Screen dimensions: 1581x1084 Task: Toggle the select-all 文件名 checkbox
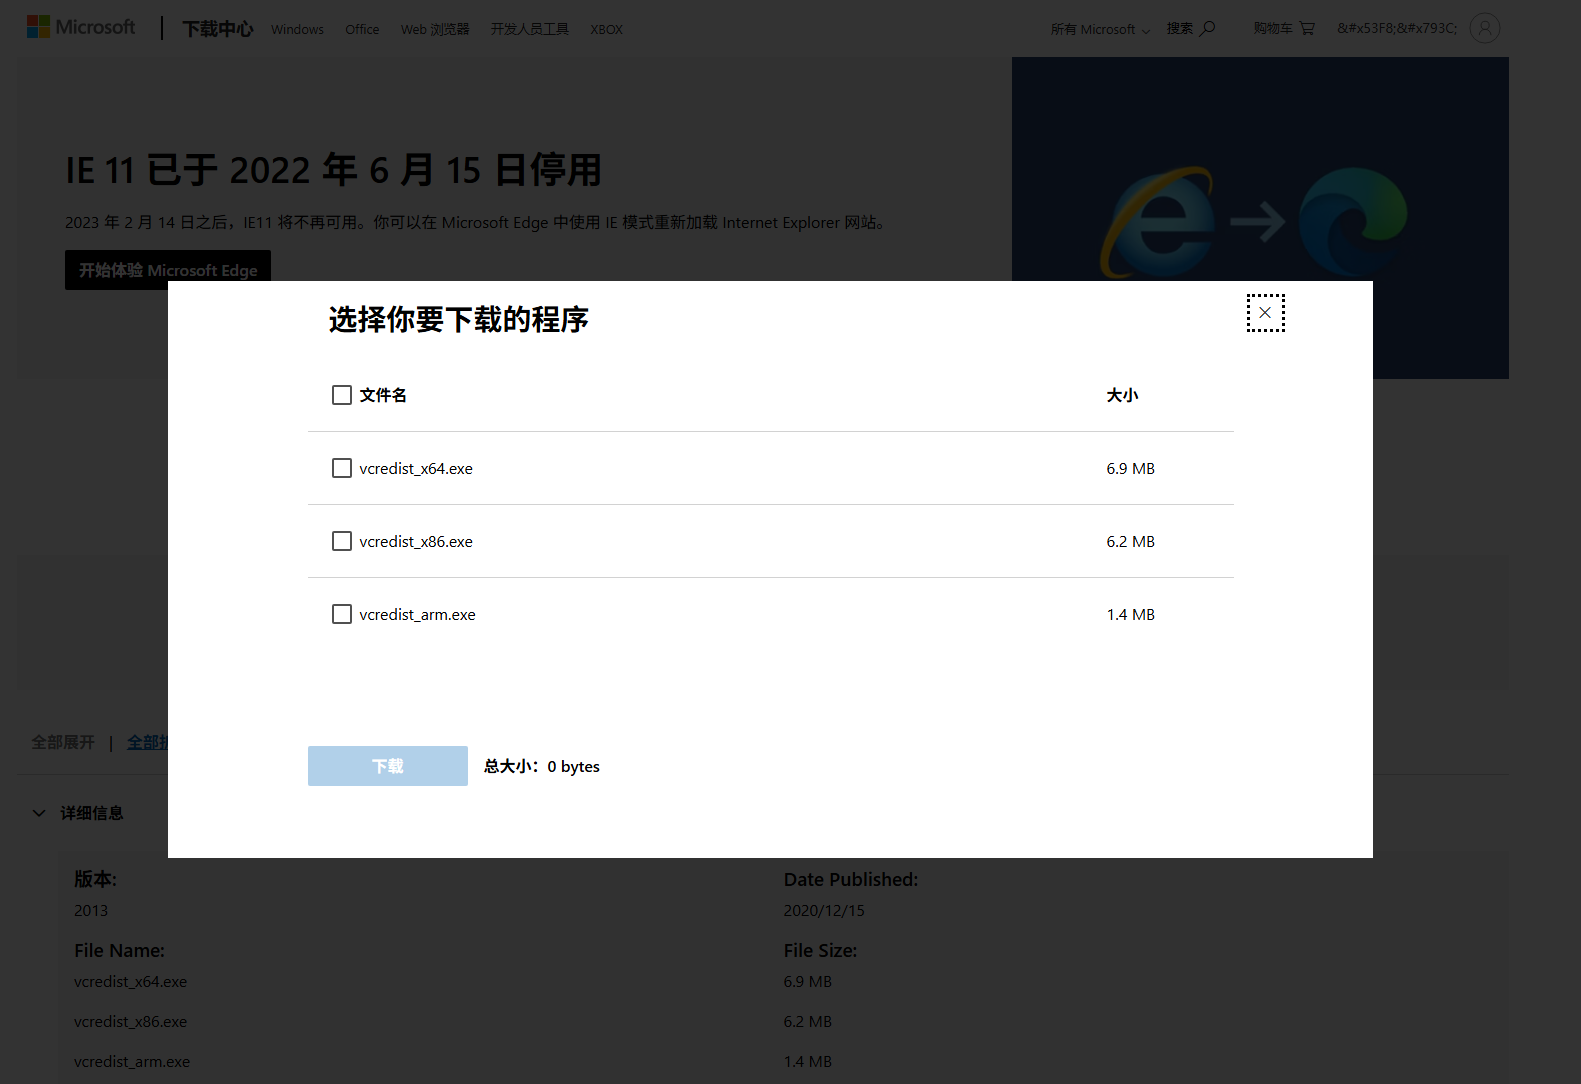coord(342,395)
